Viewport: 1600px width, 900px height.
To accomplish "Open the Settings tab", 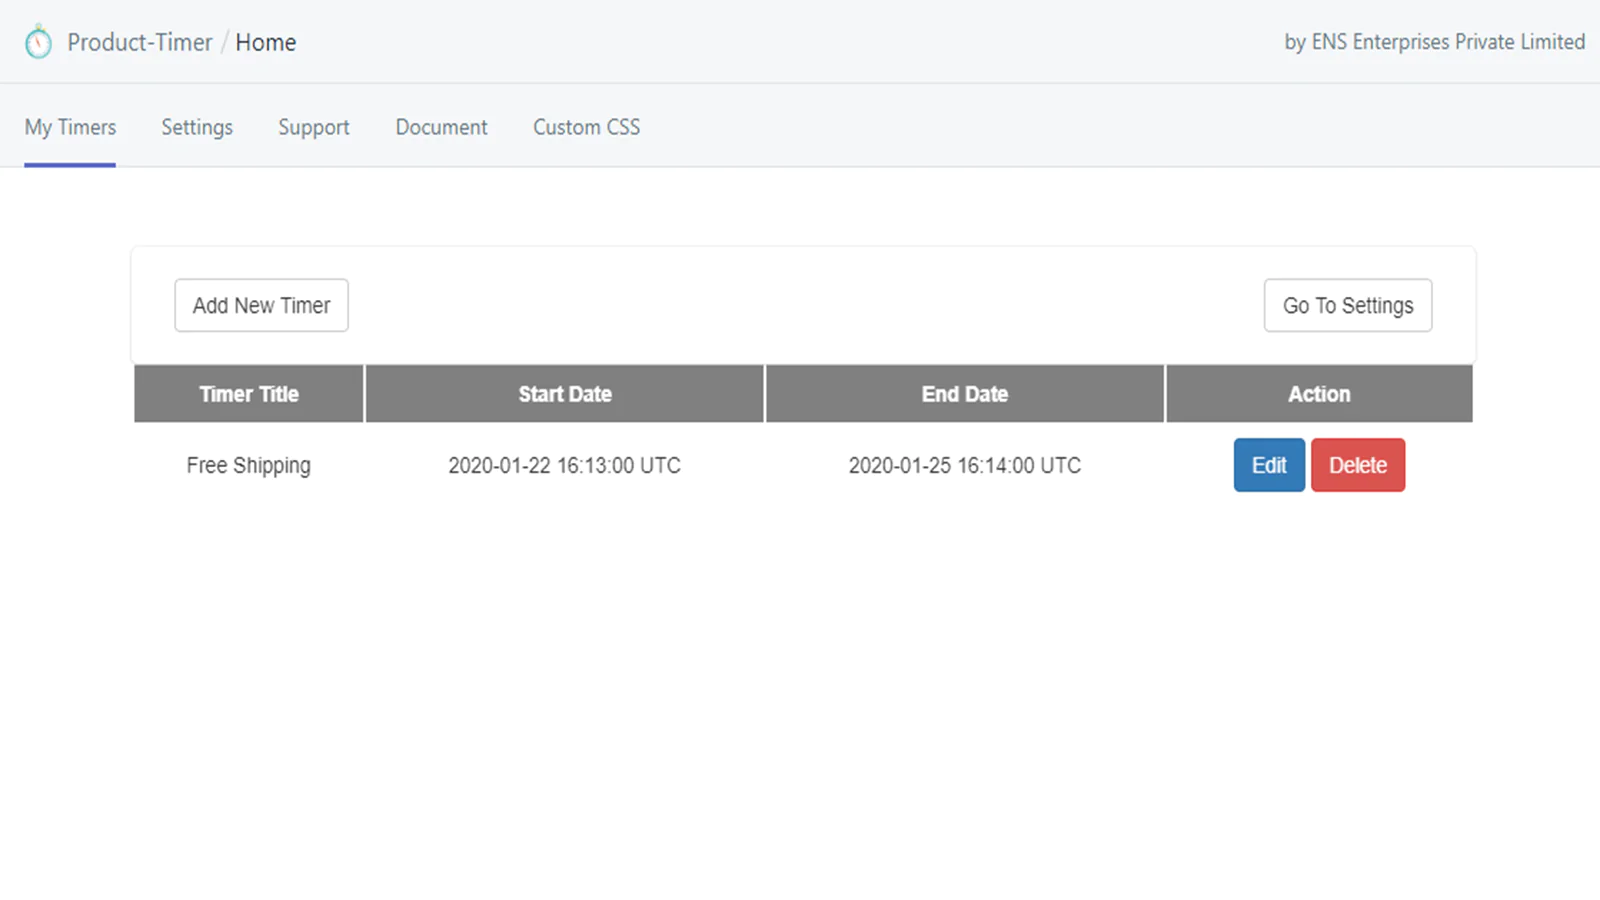I will (197, 127).
